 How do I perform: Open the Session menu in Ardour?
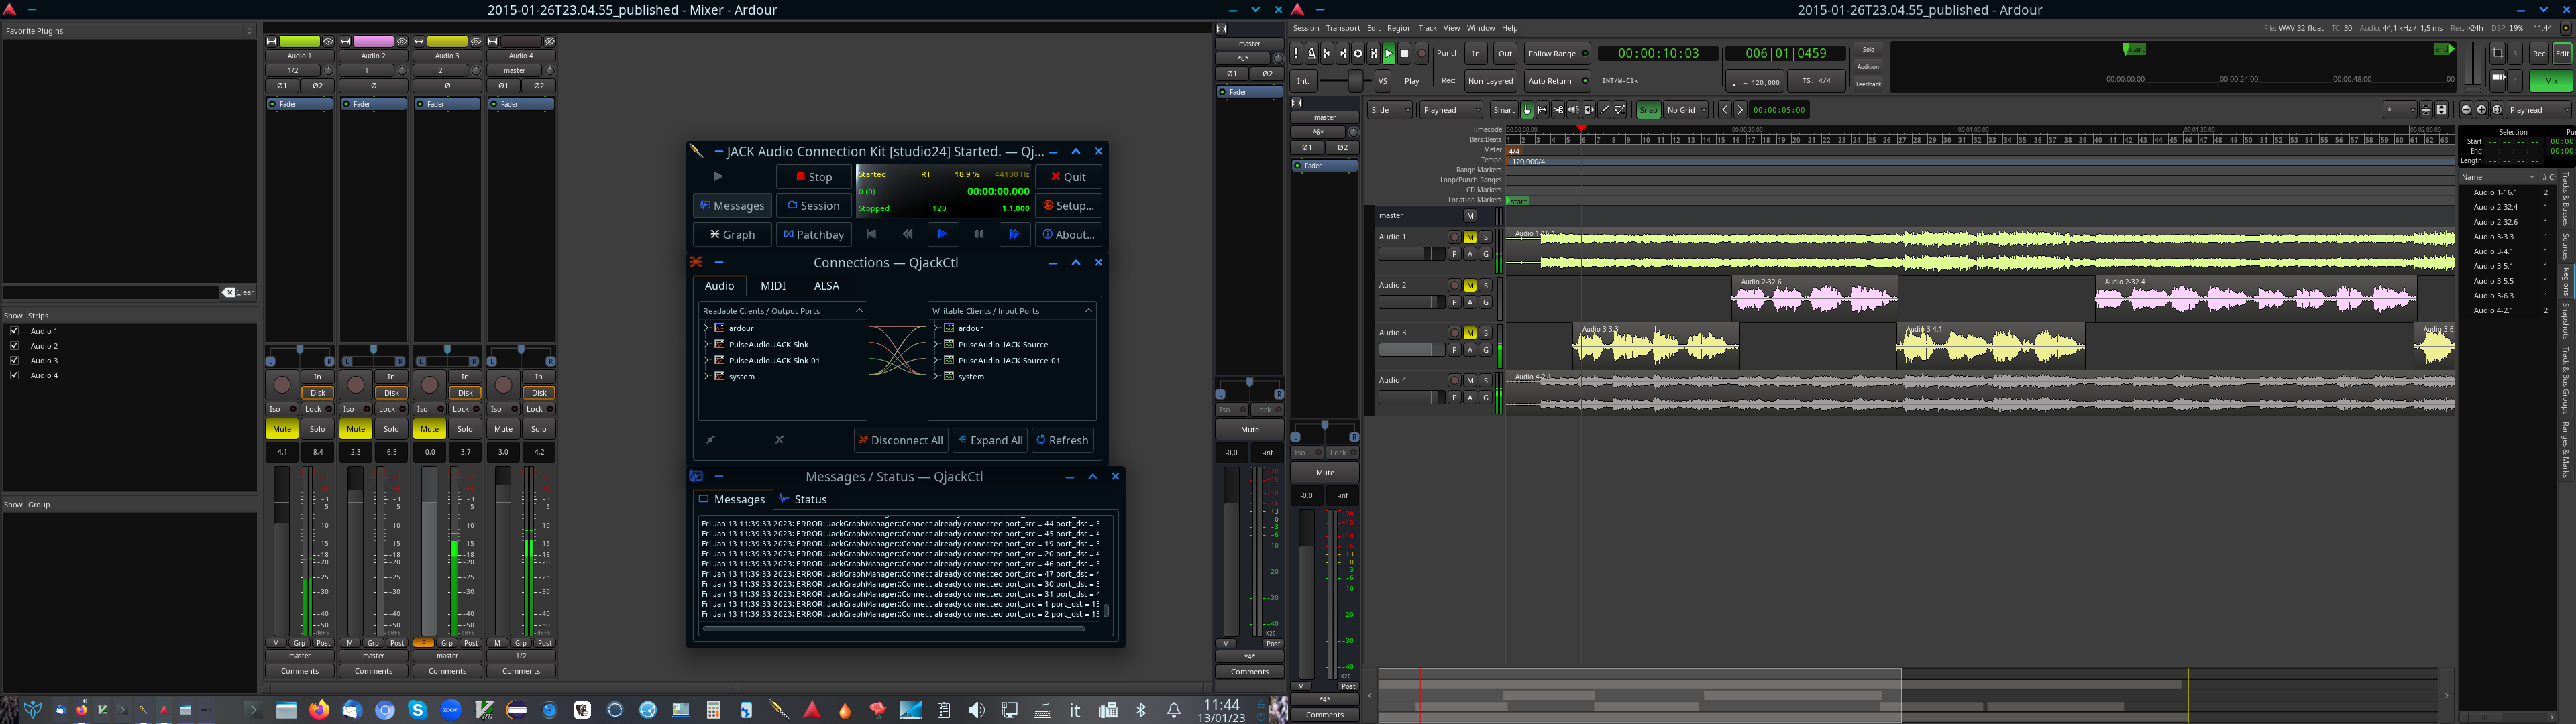tap(1306, 28)
